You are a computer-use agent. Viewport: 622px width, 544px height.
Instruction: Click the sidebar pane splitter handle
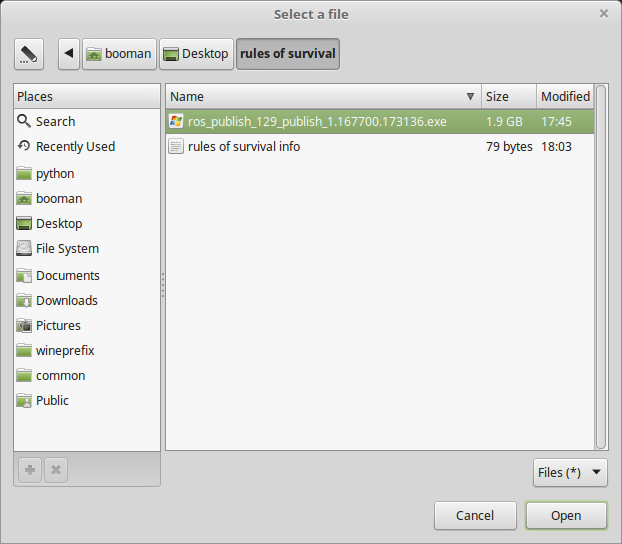point(163,285)
